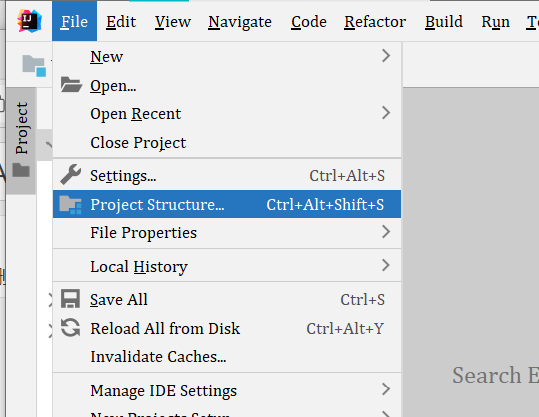Open the Code menu
The image size is (539, 417).
pos(309,22)
